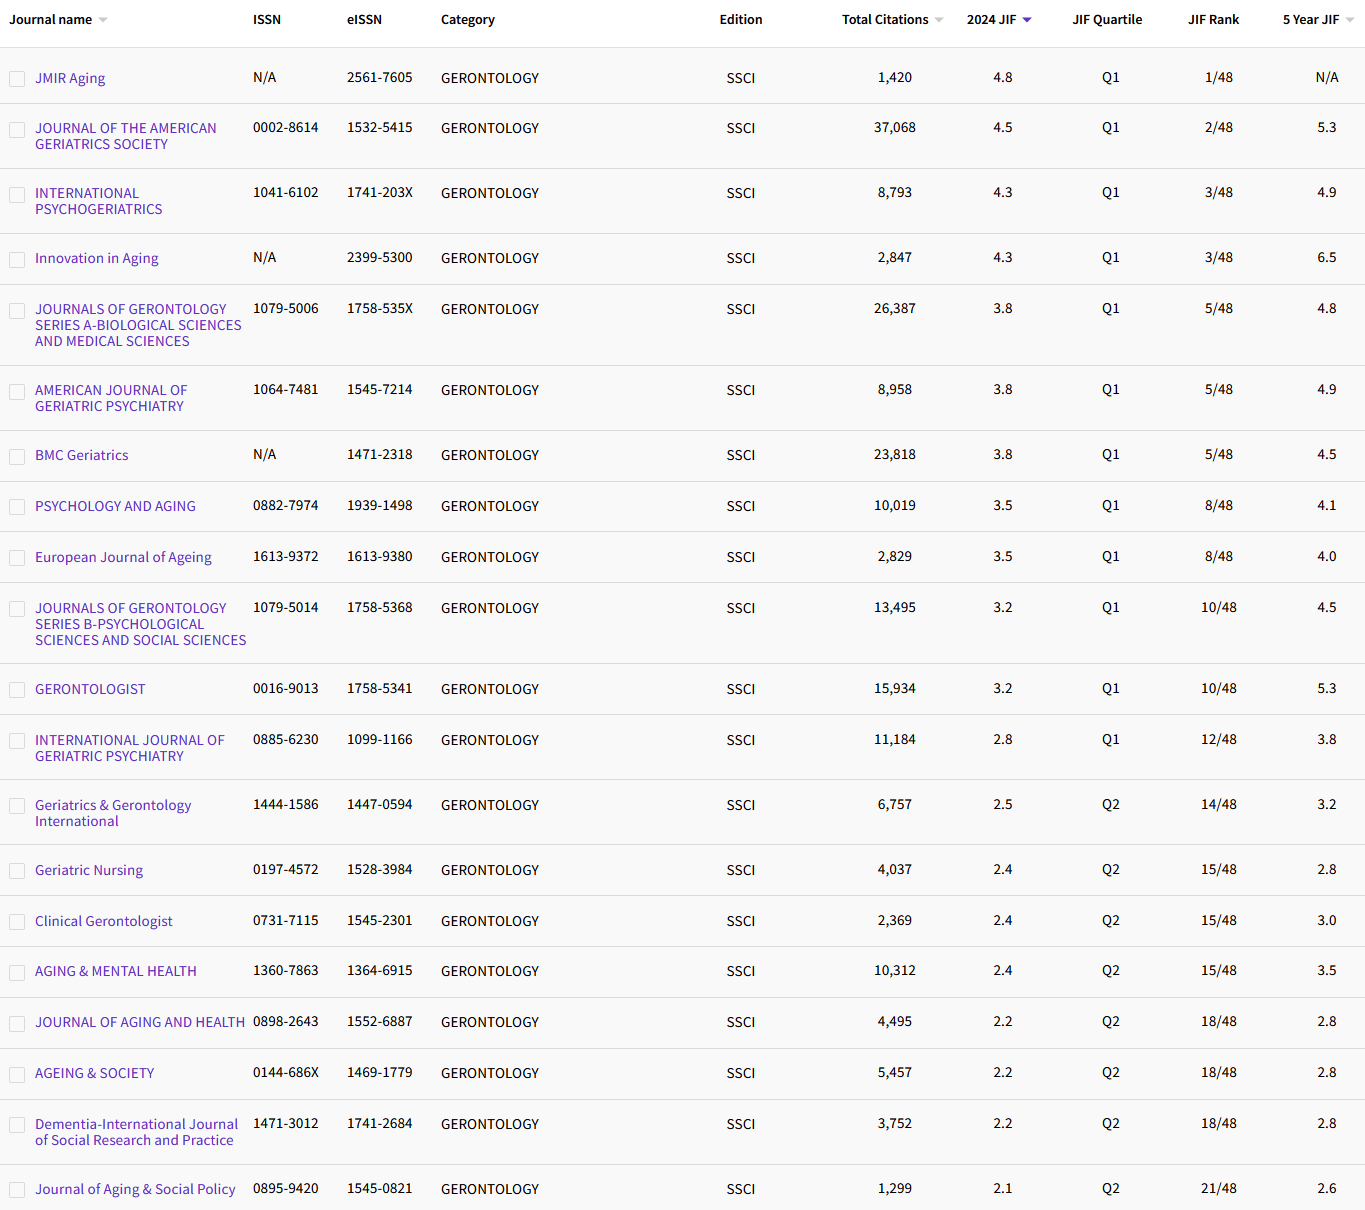Click the Edition column header
Viewport: 1365px width, 1210px height.
coord(741,20)
